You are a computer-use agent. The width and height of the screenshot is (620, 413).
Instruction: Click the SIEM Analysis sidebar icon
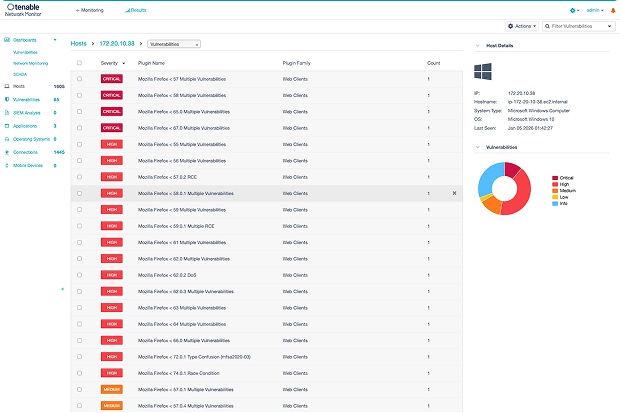point(7,113)
